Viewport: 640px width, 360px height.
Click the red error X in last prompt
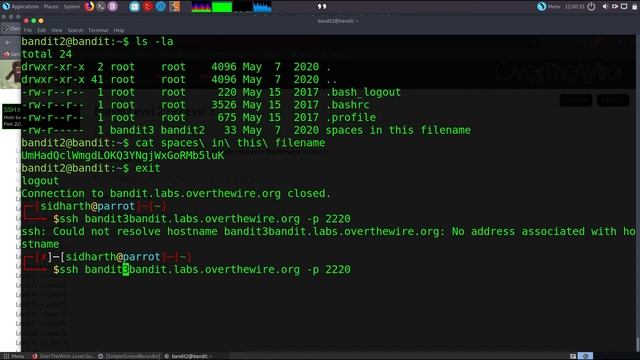pos(42,257)
